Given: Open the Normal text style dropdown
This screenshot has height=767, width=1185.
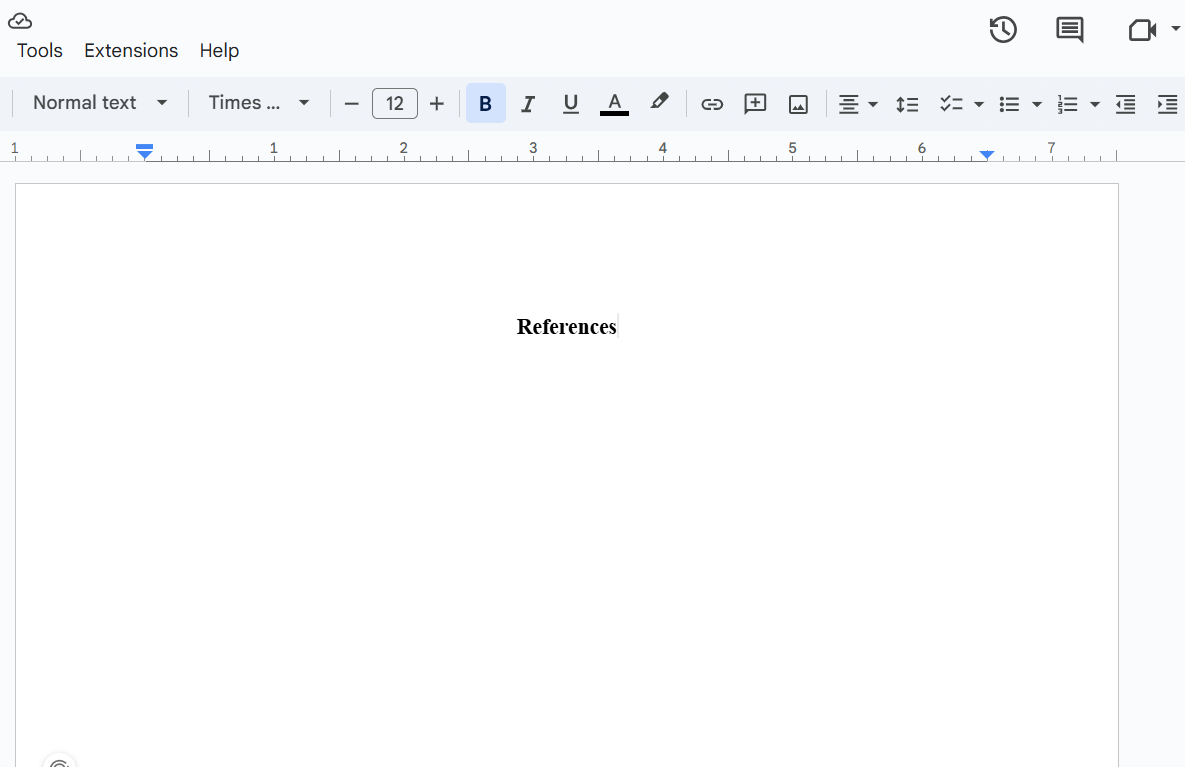Looking at the screenshot, I should point(98,103).
